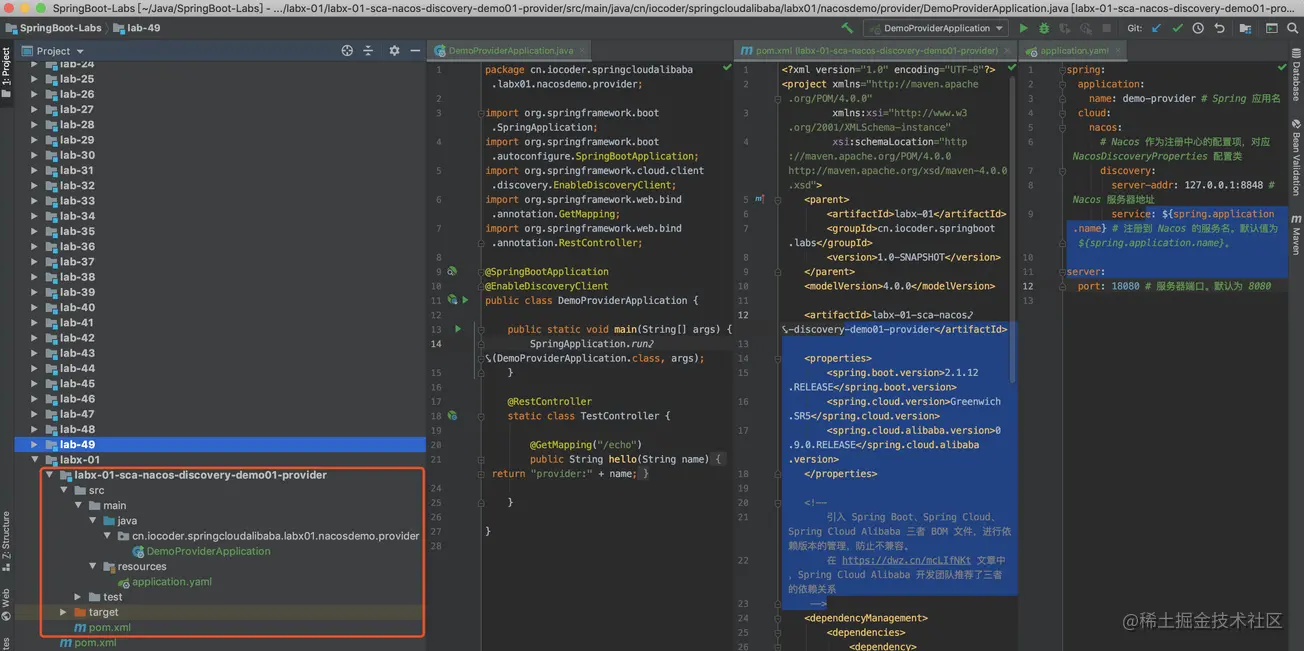Click the Git update project arrow
This screenshot has height=651, width=1304.
click(x=1157, y=28)
